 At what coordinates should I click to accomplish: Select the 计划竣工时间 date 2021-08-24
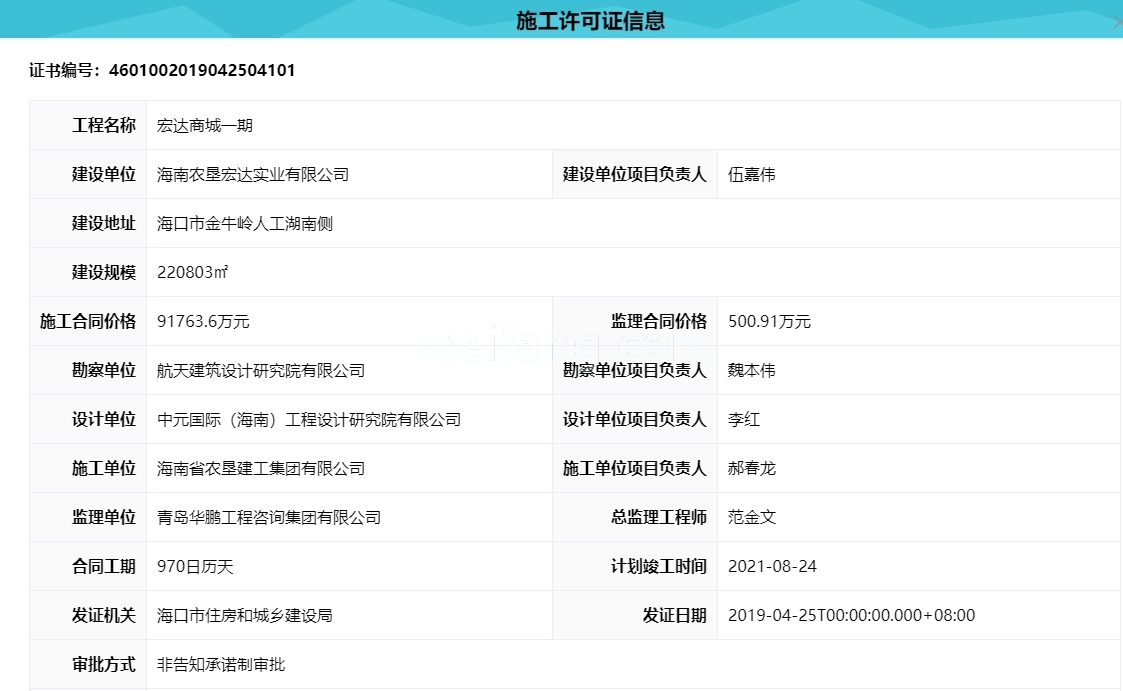(772, 566)
